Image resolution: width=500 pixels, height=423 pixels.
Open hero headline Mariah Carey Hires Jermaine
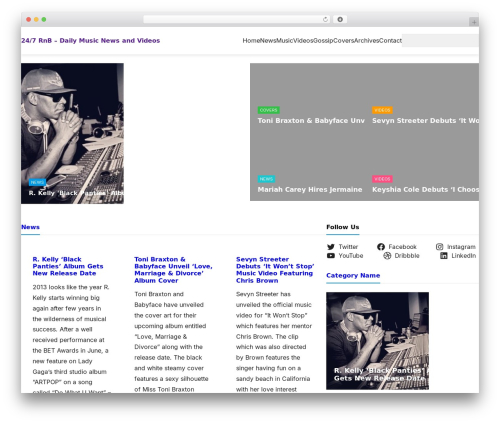[310, 190]
